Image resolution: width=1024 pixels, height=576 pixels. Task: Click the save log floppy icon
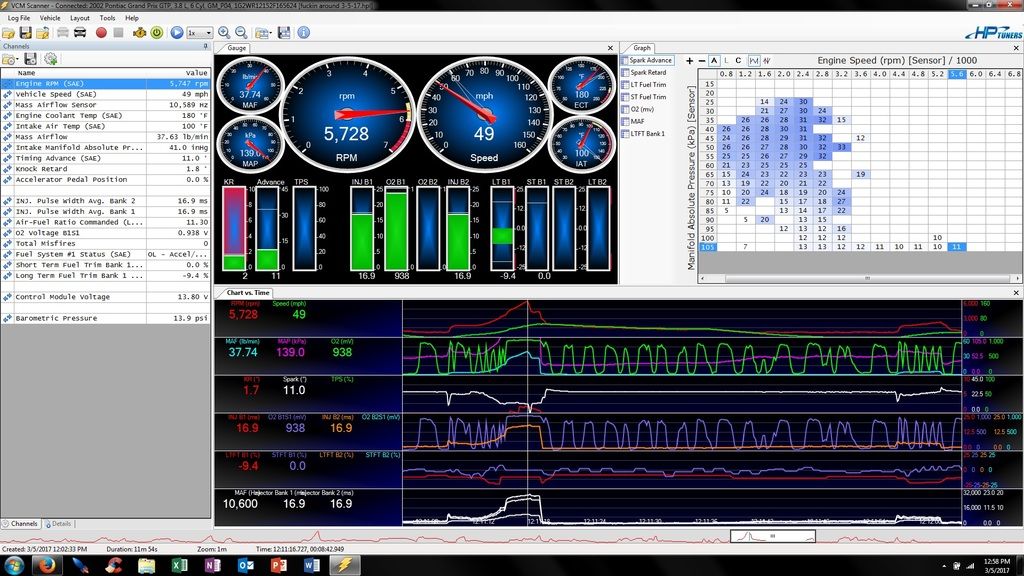(x=25, y=32)
